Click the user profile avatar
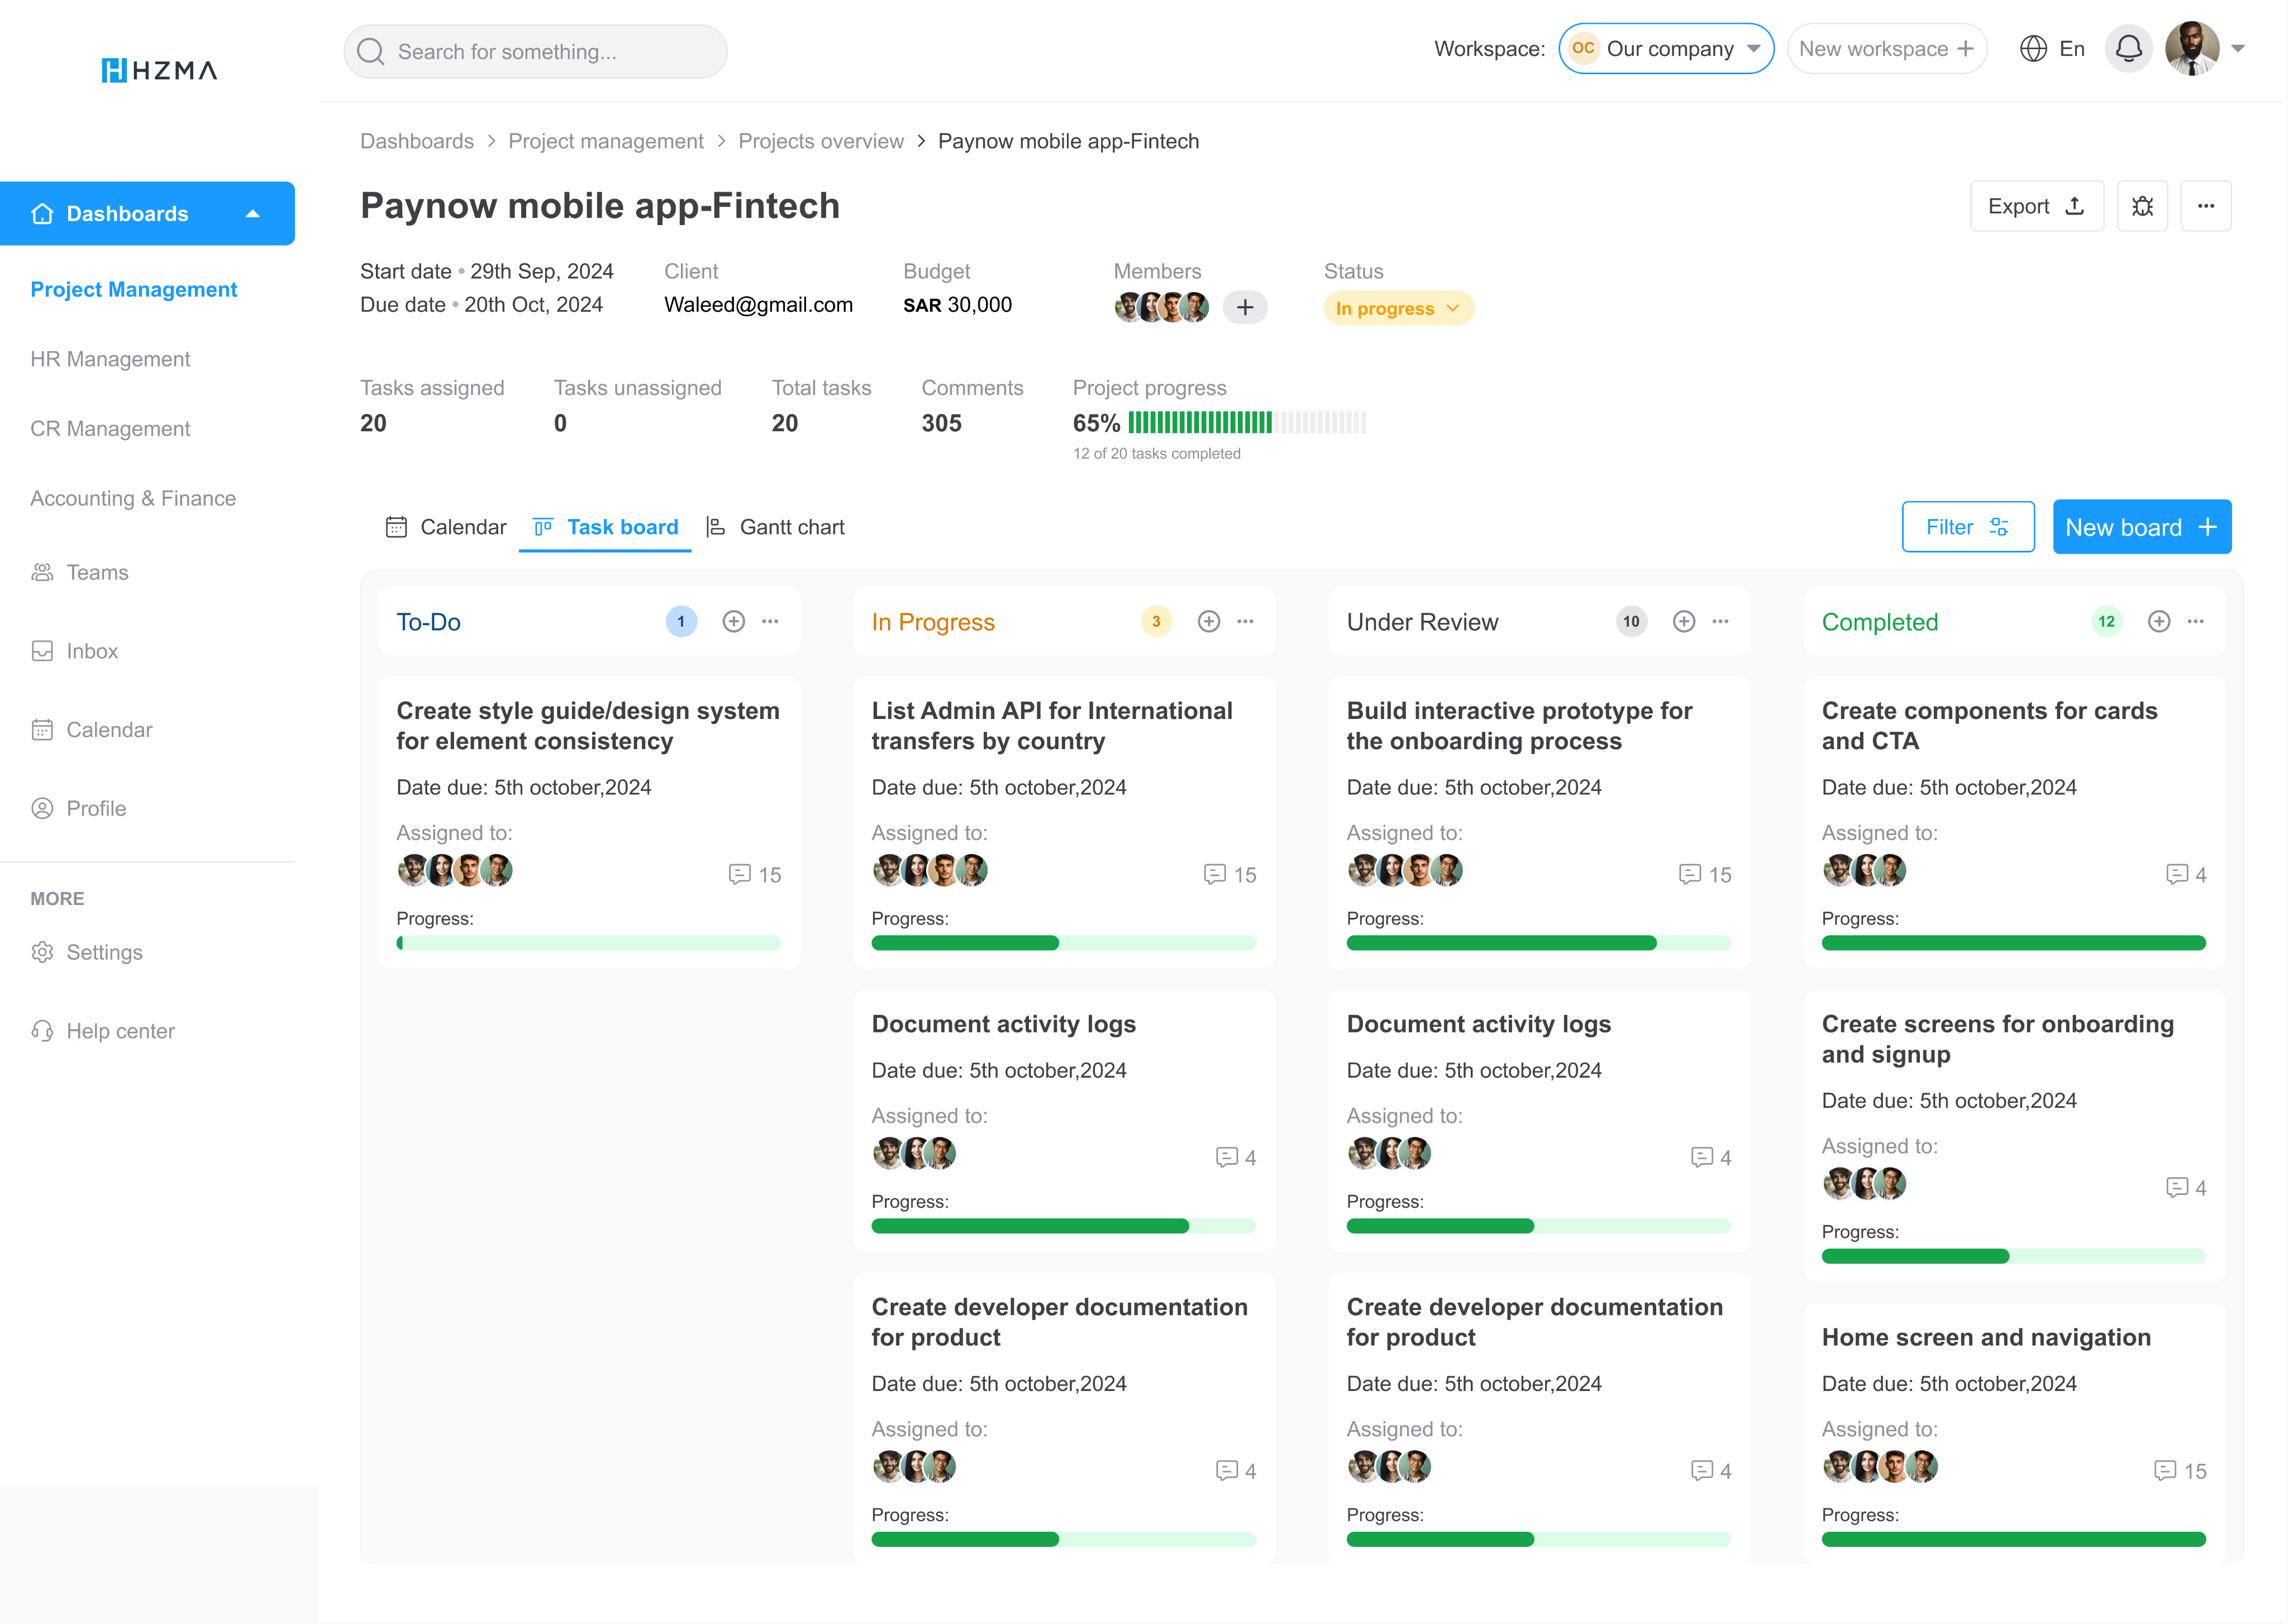This screenshot has height=1624, width=2288. 2192,49
